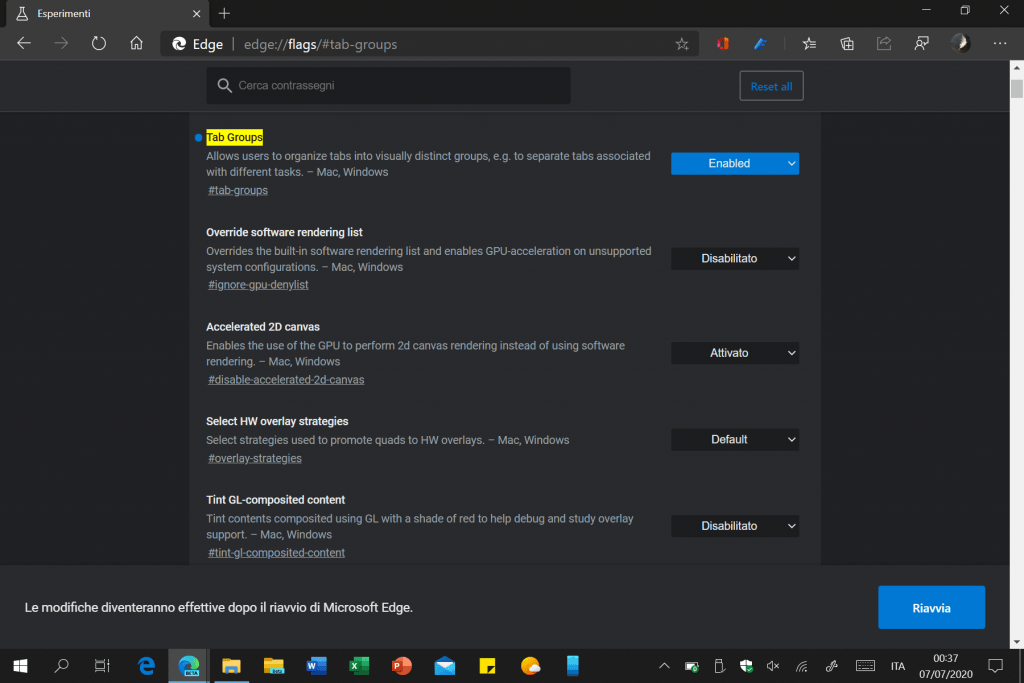Click the Office extension icon

click(x=722, y=44)
